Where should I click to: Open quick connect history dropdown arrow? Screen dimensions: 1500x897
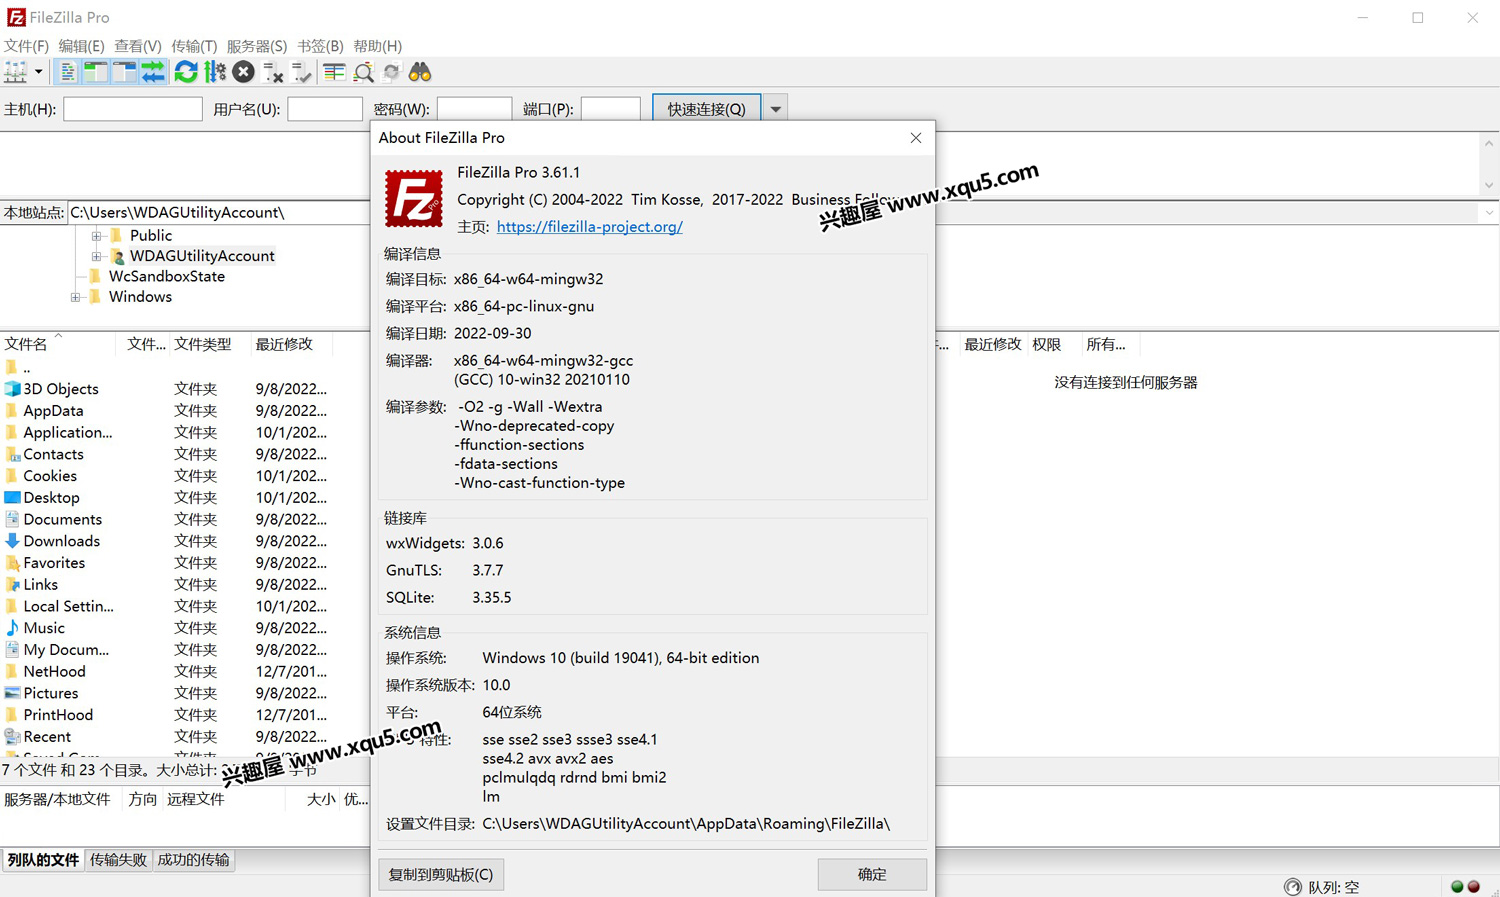(x=775, y=109)
